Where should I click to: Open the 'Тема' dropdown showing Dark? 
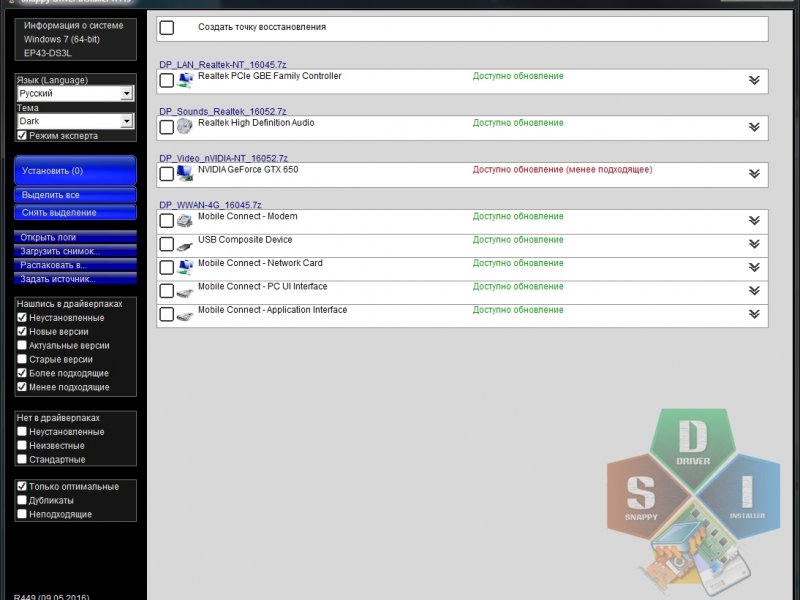tap(76, 121)
